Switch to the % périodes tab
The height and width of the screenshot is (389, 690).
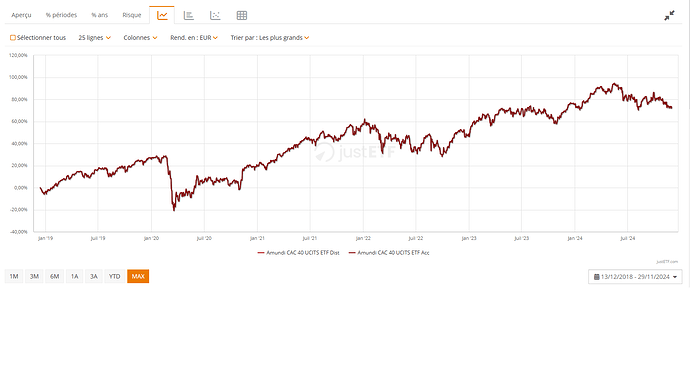pyautogui.click(x=61, y=15)
